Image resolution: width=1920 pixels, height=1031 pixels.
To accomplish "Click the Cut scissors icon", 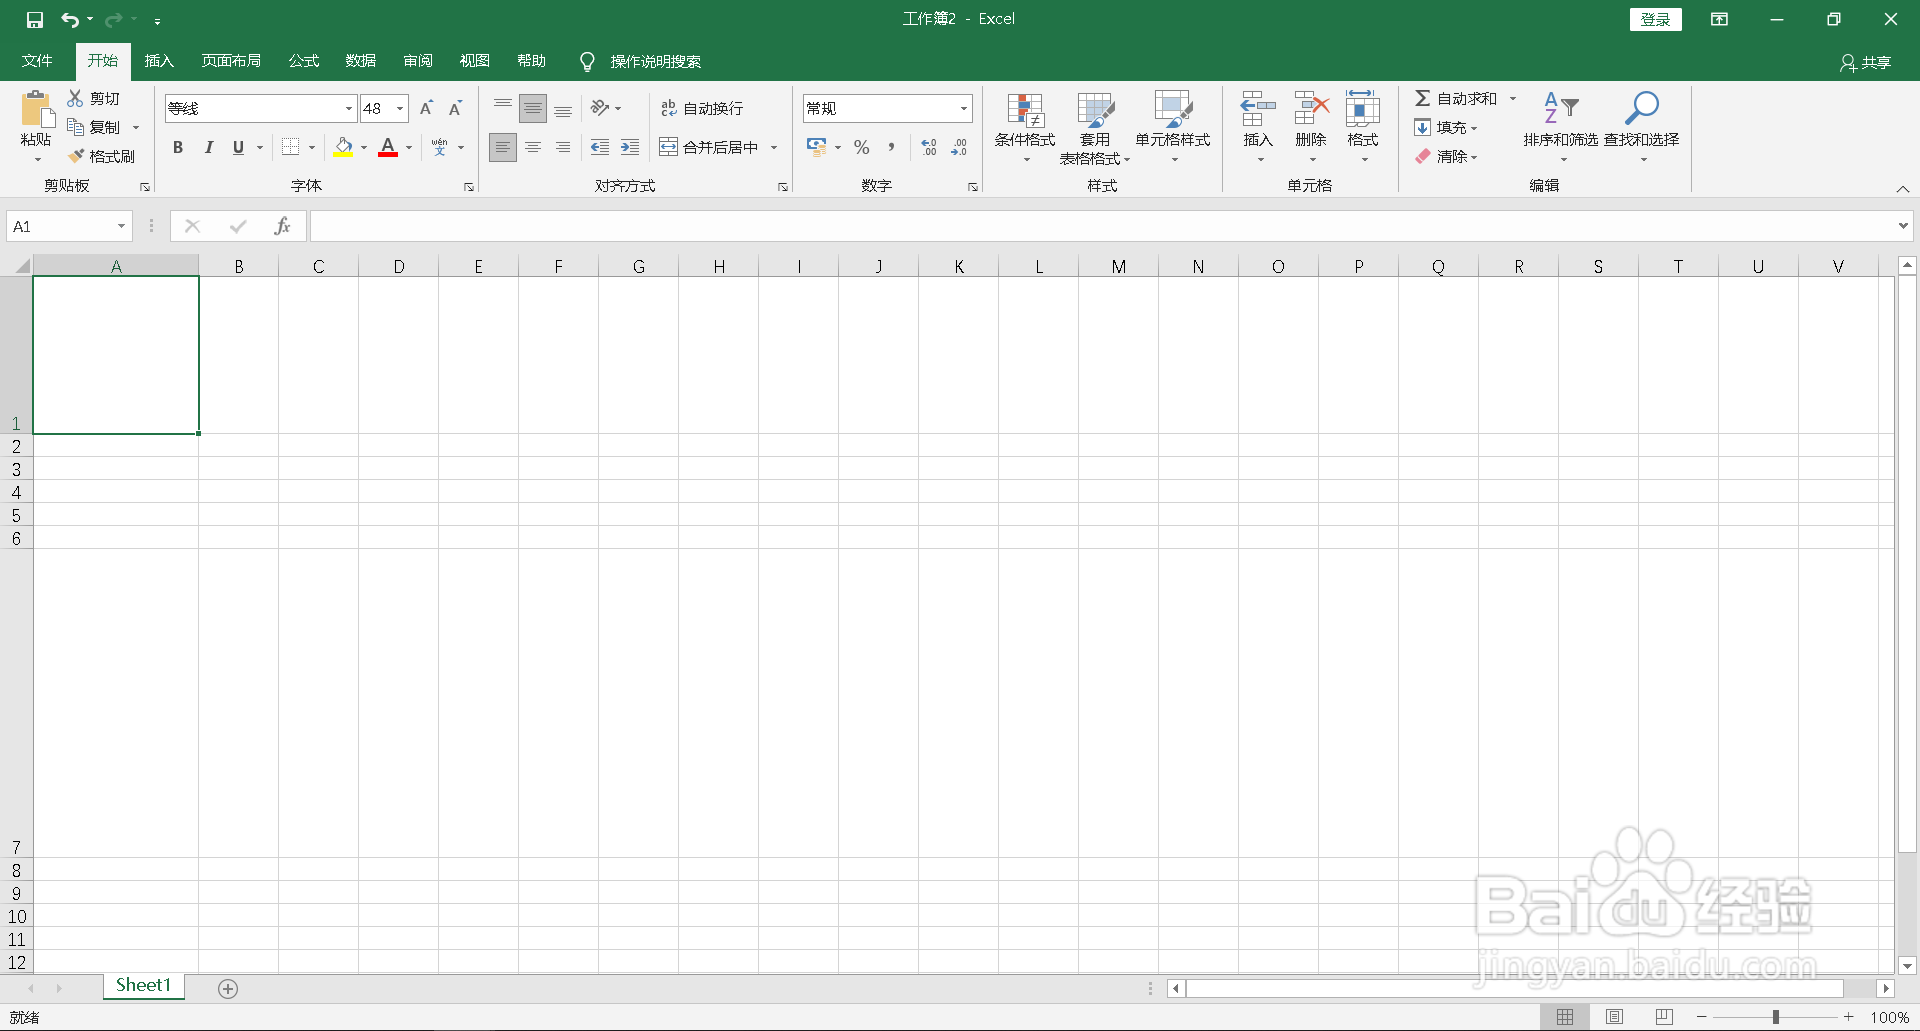I will coord(75,98).
